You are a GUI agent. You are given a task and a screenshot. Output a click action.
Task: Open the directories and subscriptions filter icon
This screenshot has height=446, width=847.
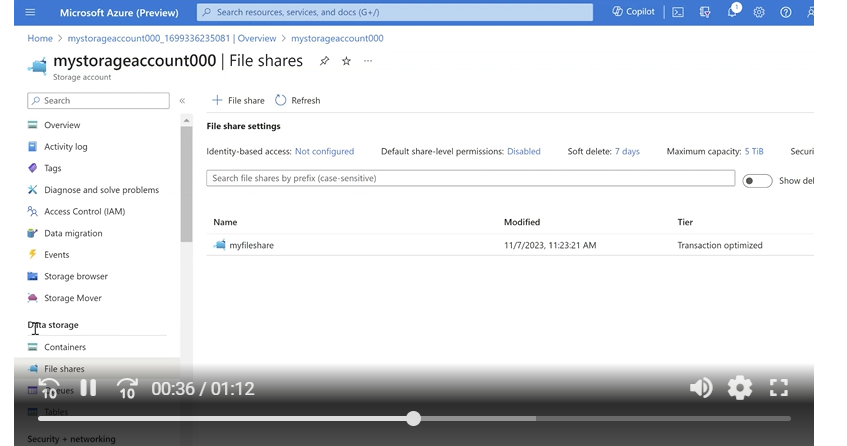(x=705, y=12)
